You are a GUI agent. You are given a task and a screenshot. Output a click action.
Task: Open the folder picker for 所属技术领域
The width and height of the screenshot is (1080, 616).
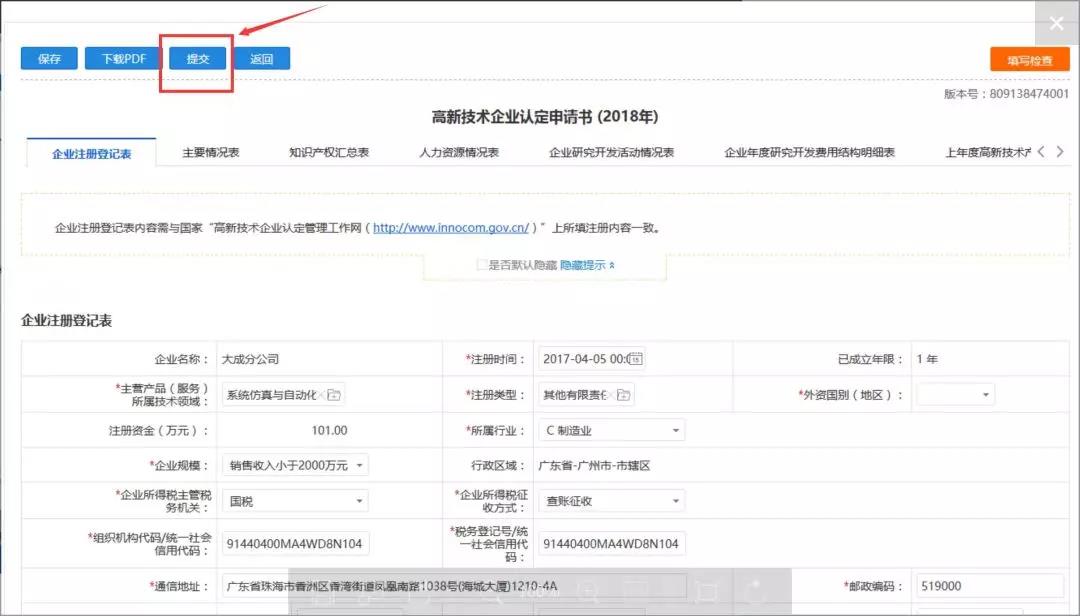[334, 395]
